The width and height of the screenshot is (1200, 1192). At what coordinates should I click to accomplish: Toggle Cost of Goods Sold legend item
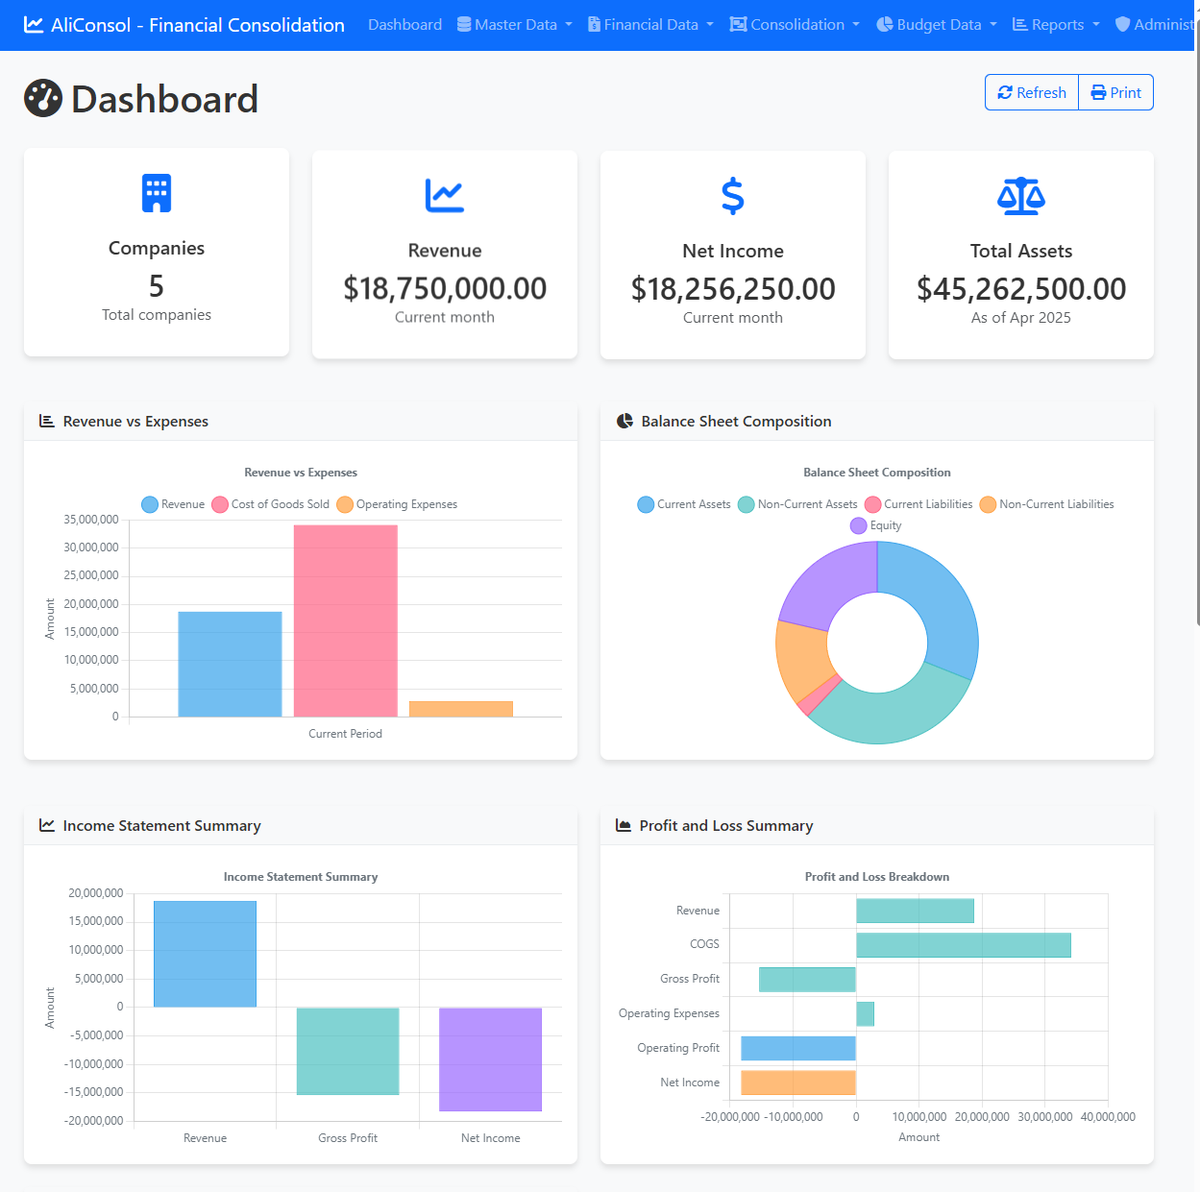270,504
